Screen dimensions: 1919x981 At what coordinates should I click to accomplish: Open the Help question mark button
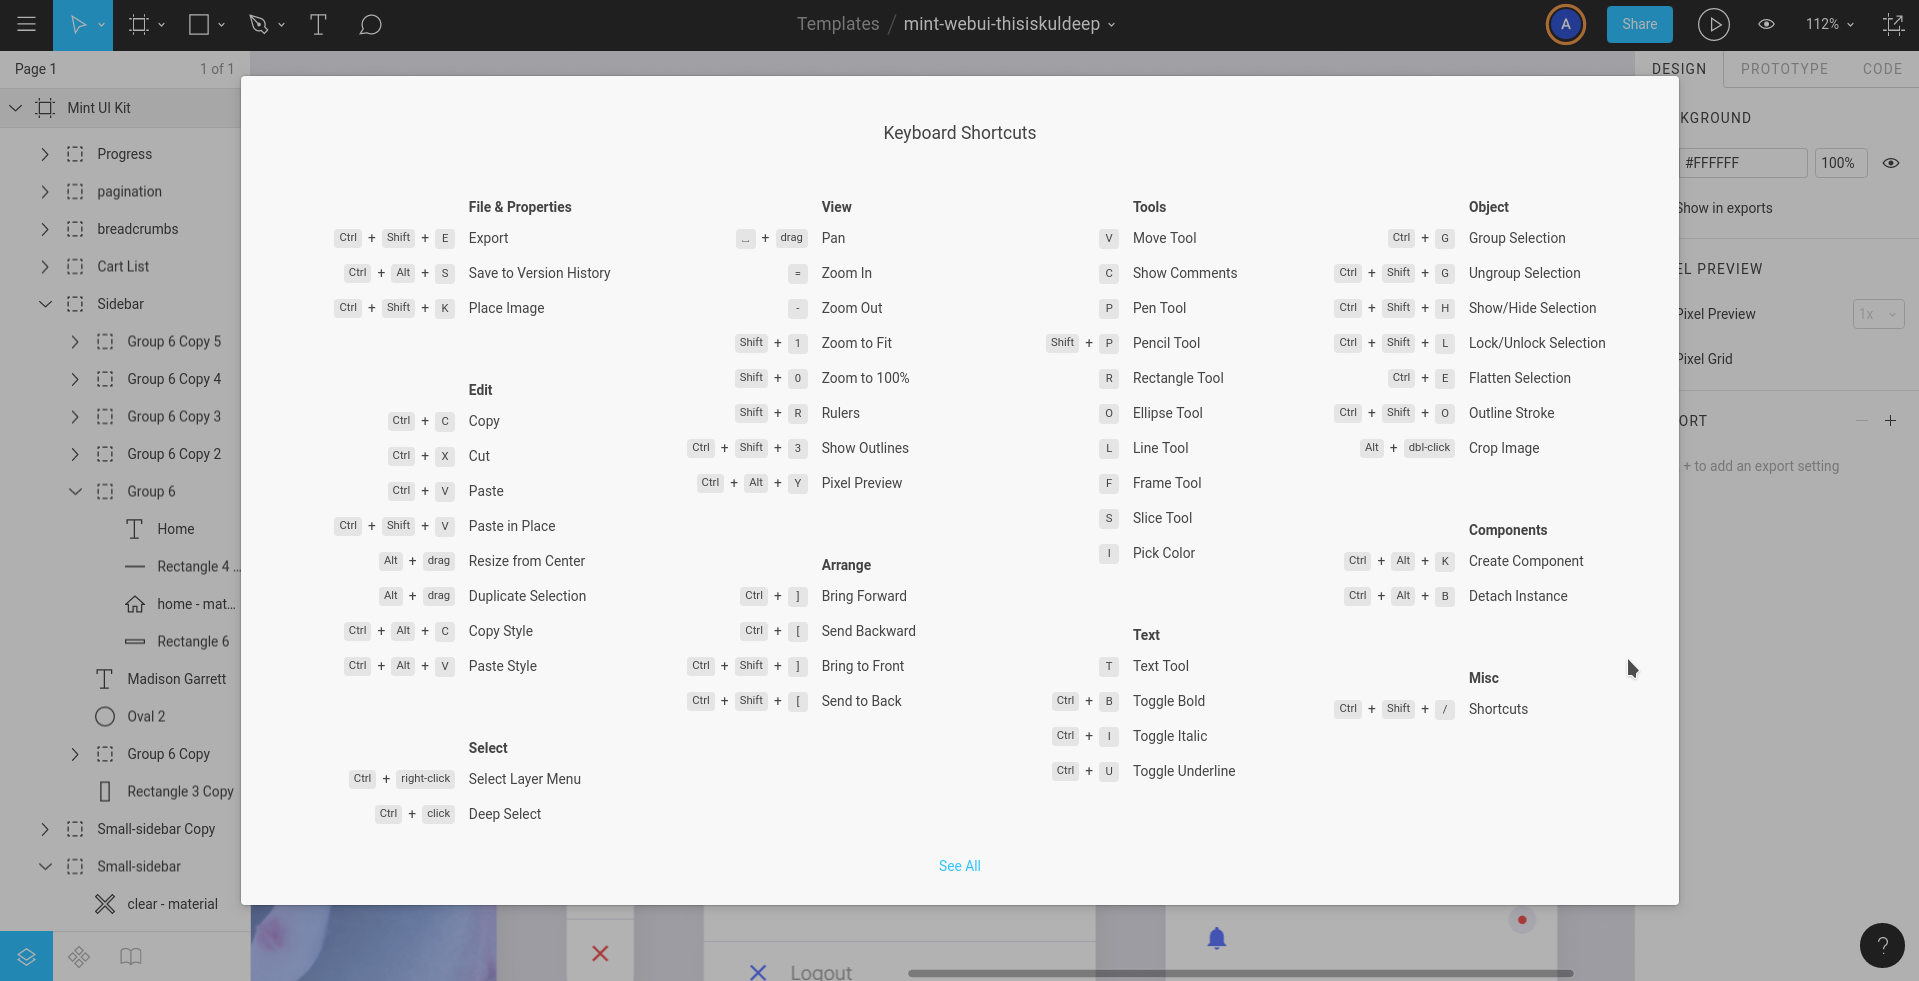(x=1882, y=945)
